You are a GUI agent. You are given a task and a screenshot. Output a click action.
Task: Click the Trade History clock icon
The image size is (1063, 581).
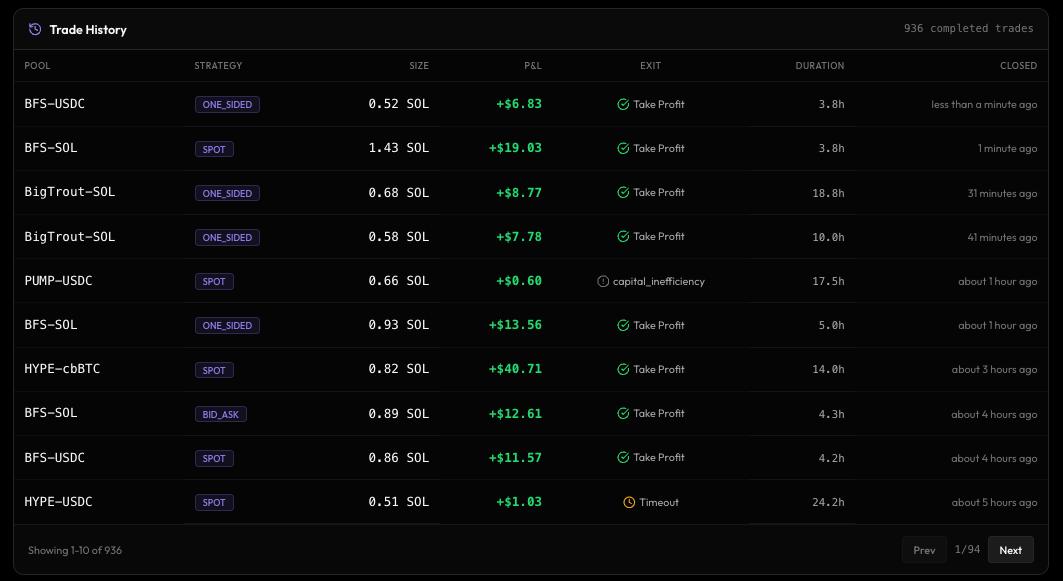coord(35,29)
